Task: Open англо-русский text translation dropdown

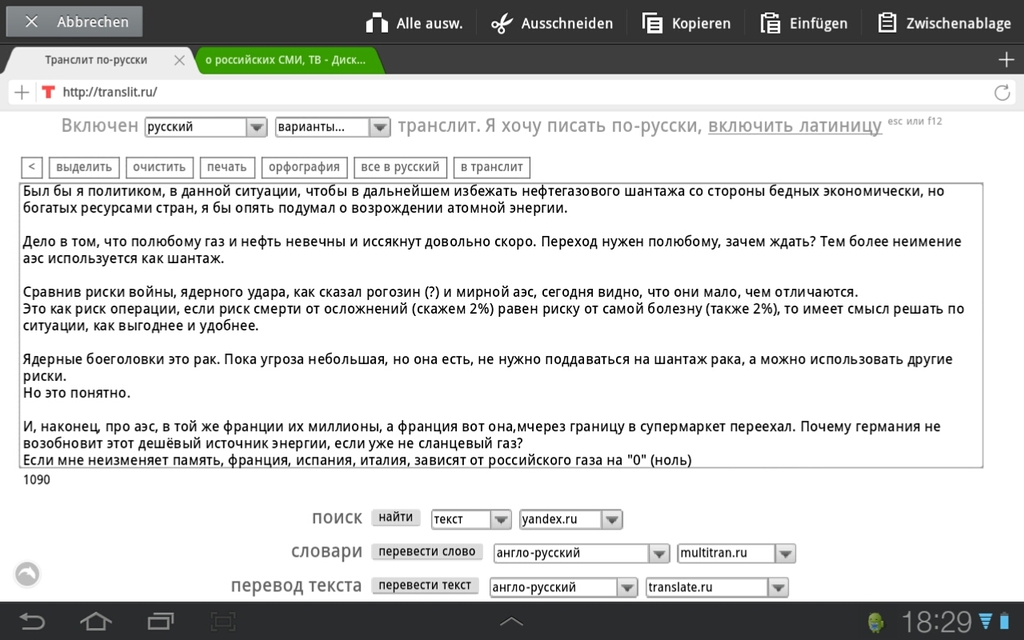Action: (x=564, y=587)
